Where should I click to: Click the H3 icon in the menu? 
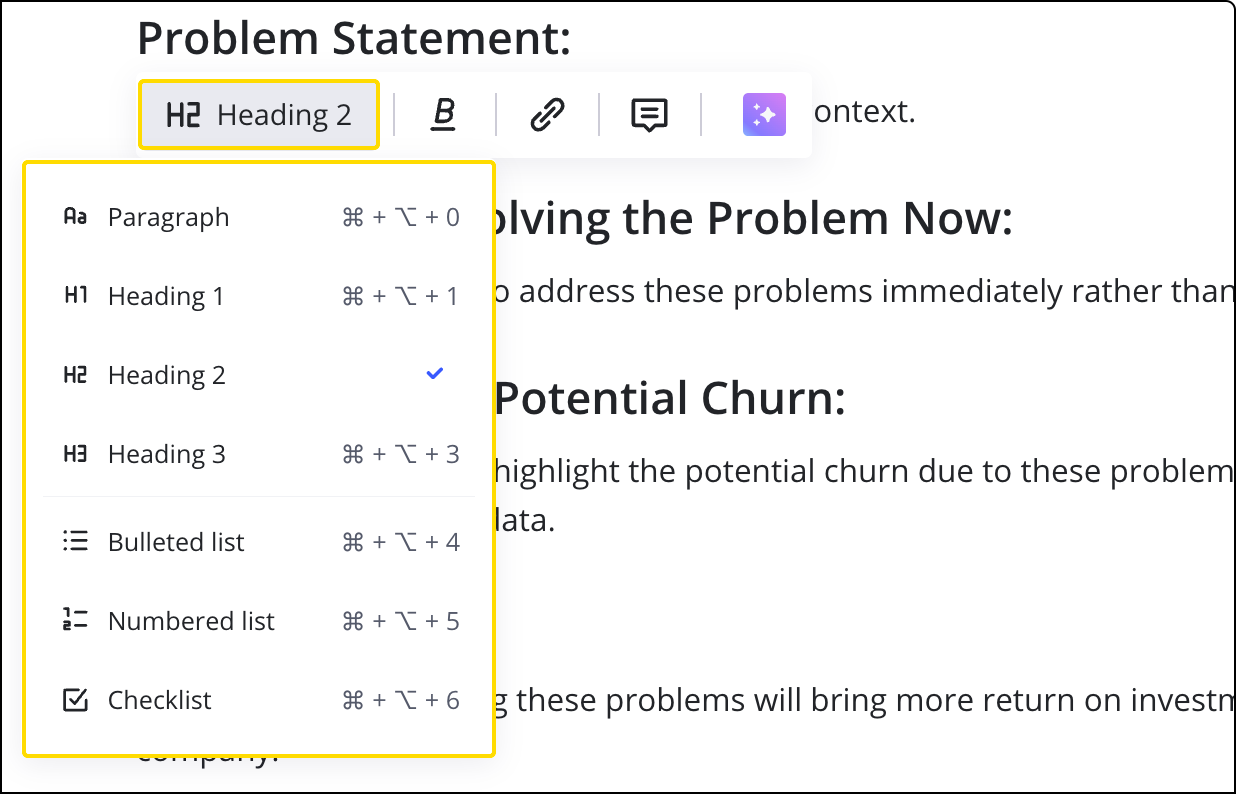point(75,454)
